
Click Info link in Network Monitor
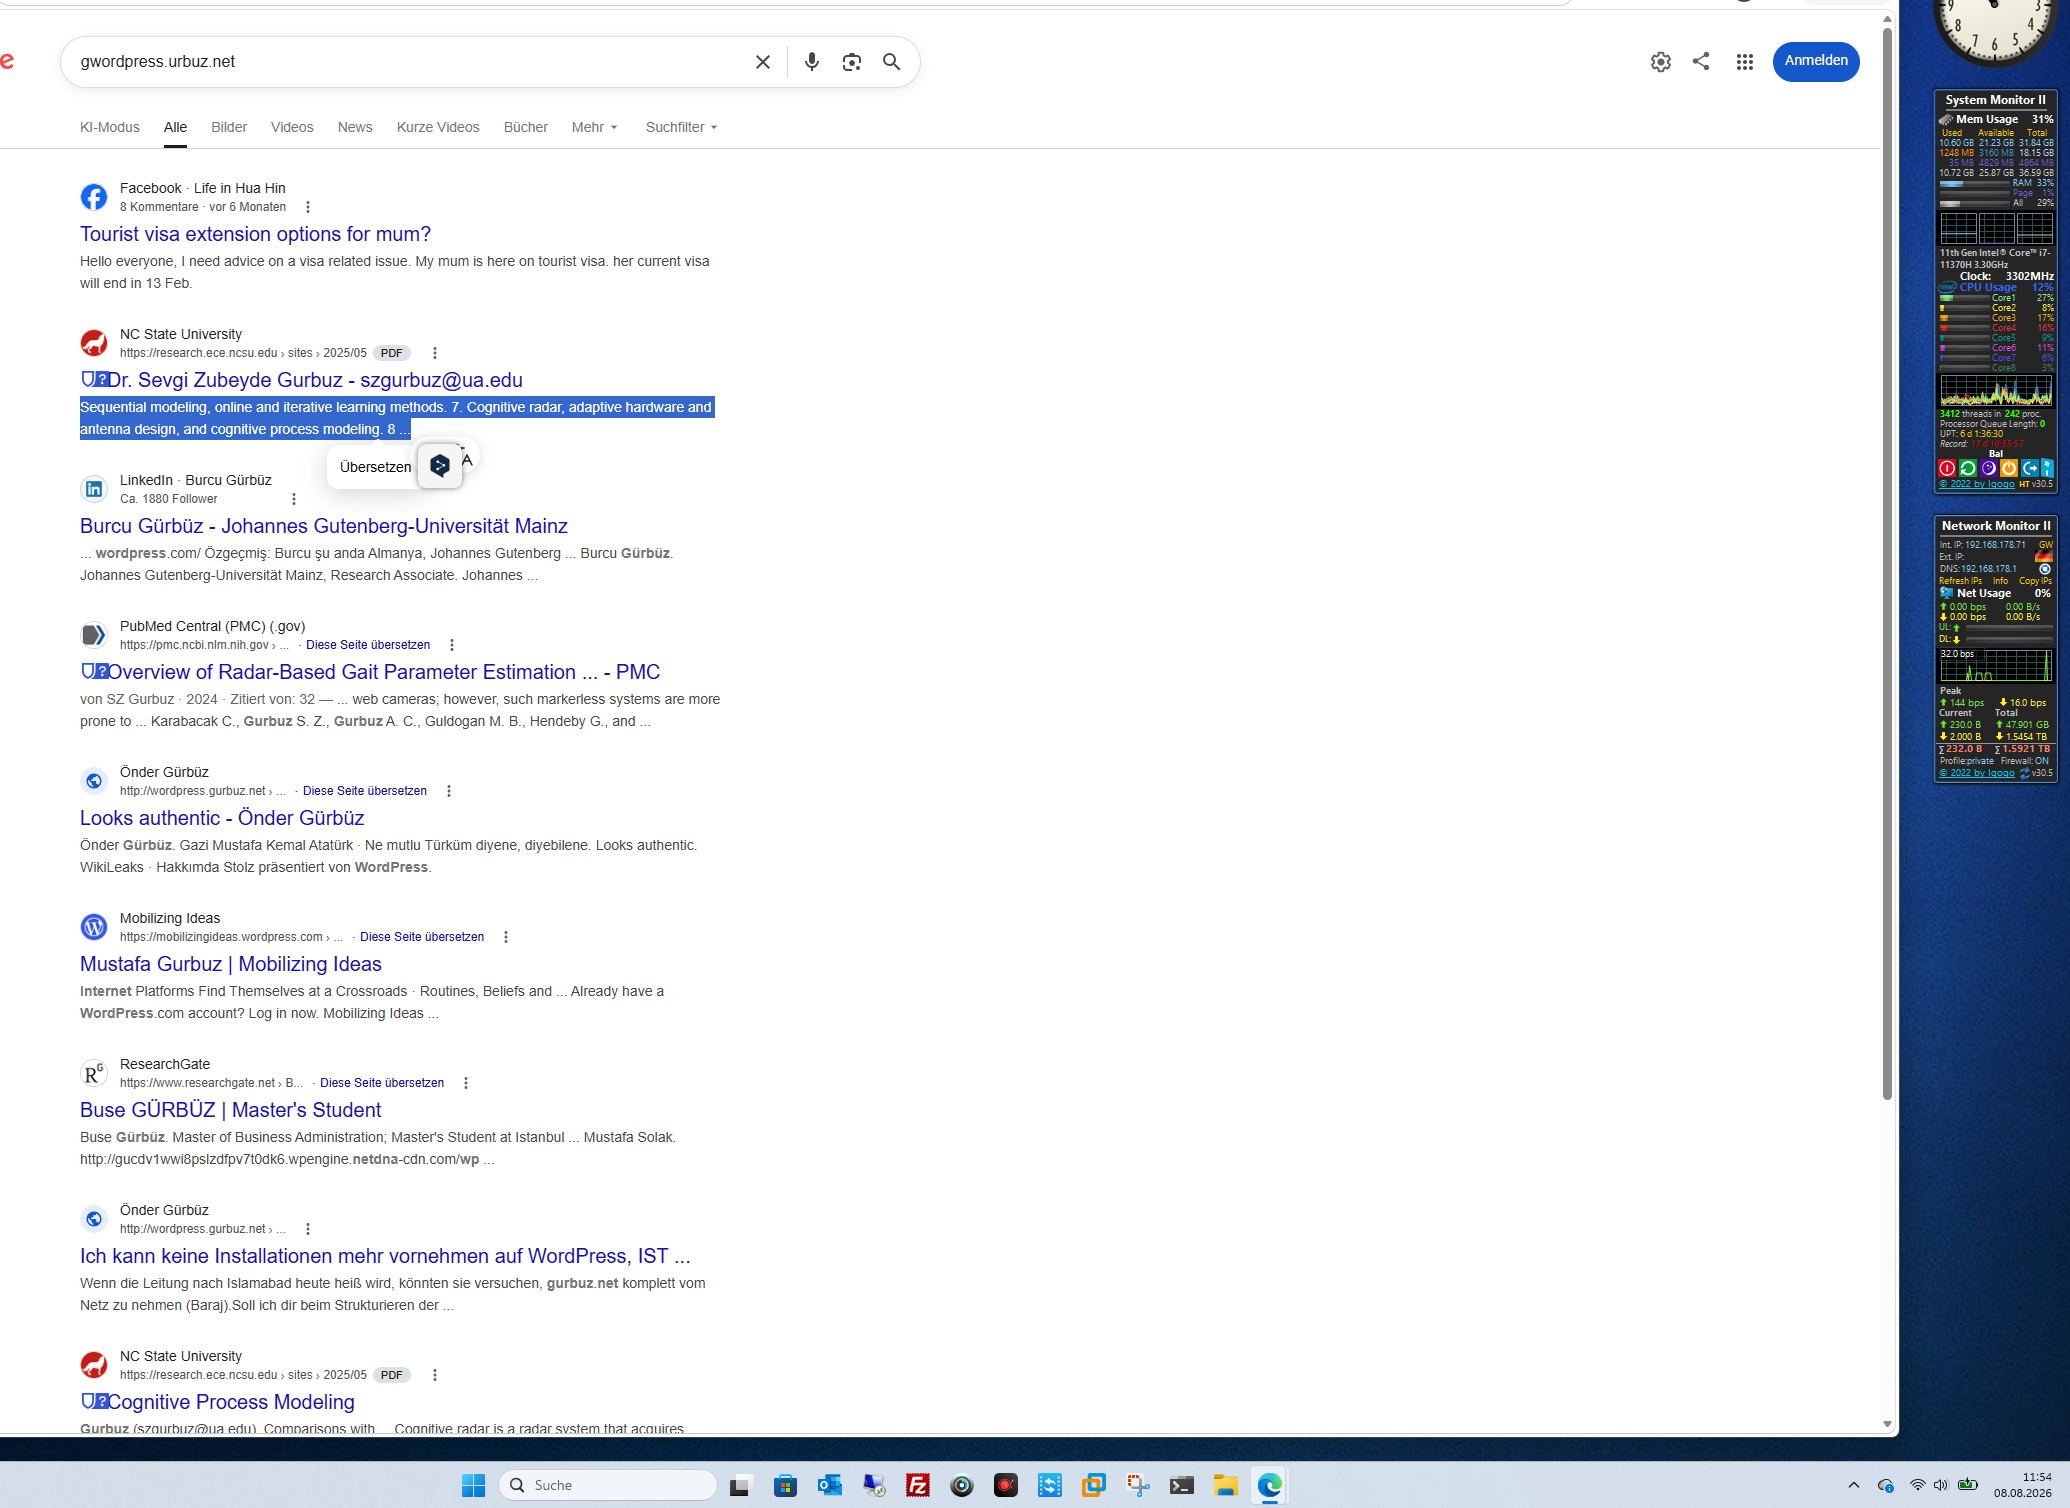coord(2000,581)
